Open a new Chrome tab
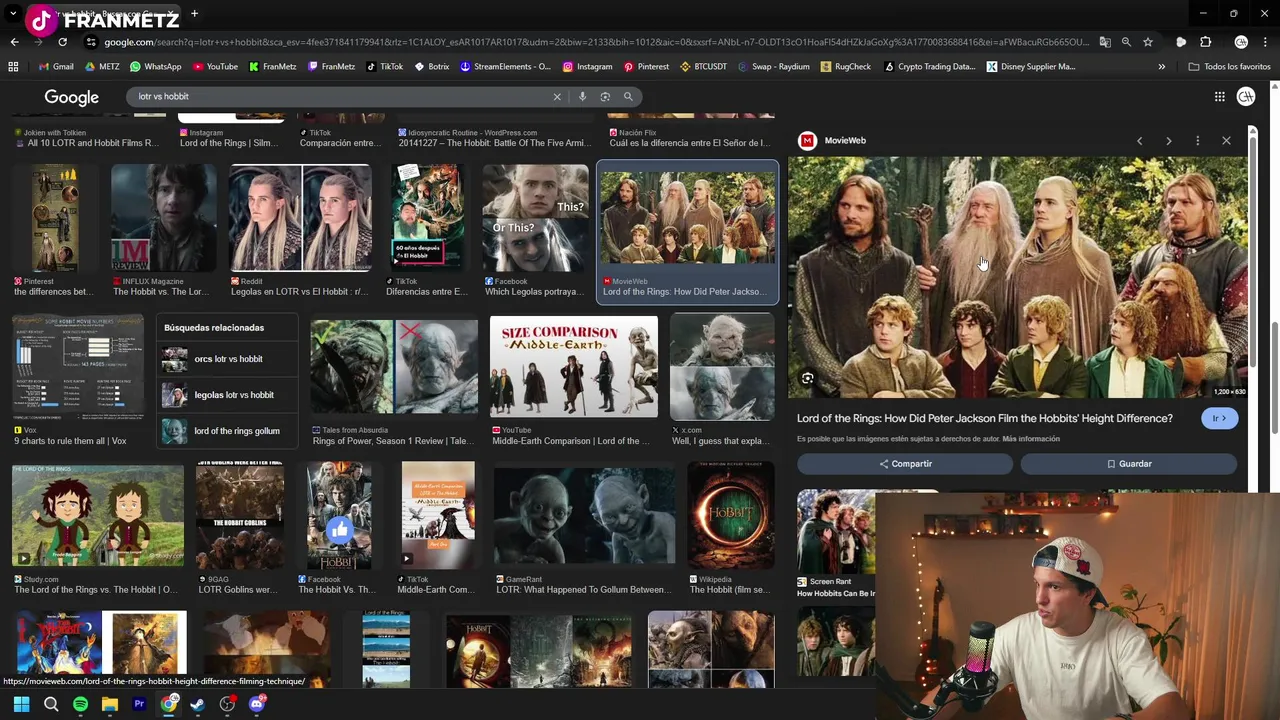 (194, 14)
